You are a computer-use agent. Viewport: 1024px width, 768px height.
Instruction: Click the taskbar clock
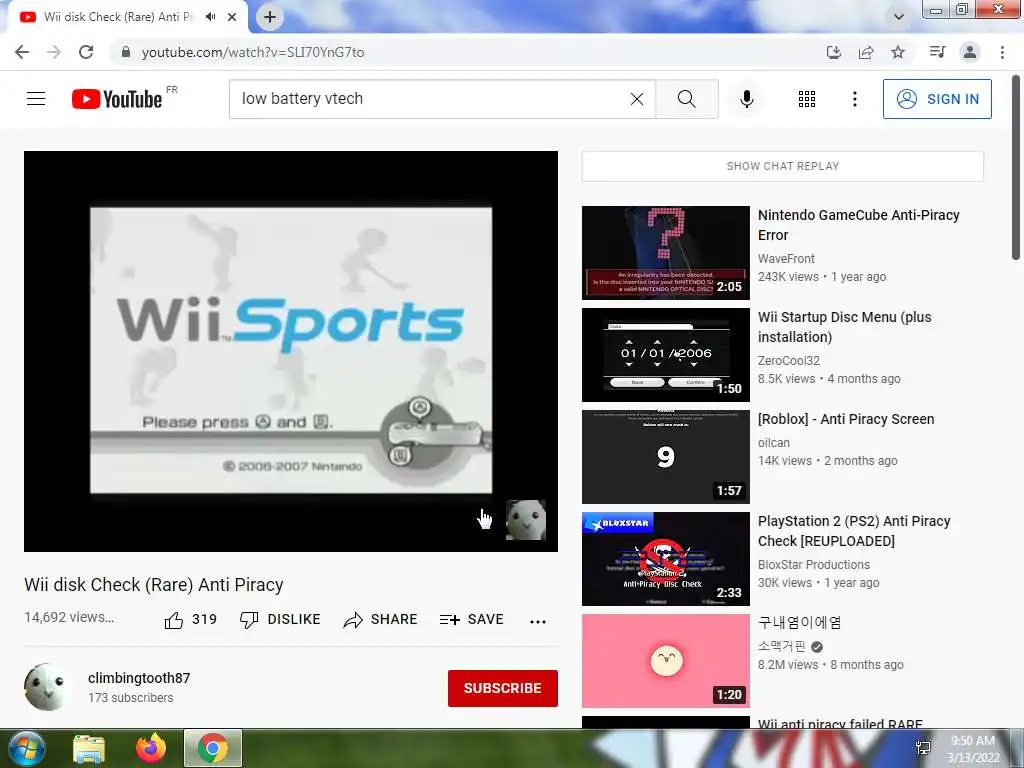click(x=973, y=749)
